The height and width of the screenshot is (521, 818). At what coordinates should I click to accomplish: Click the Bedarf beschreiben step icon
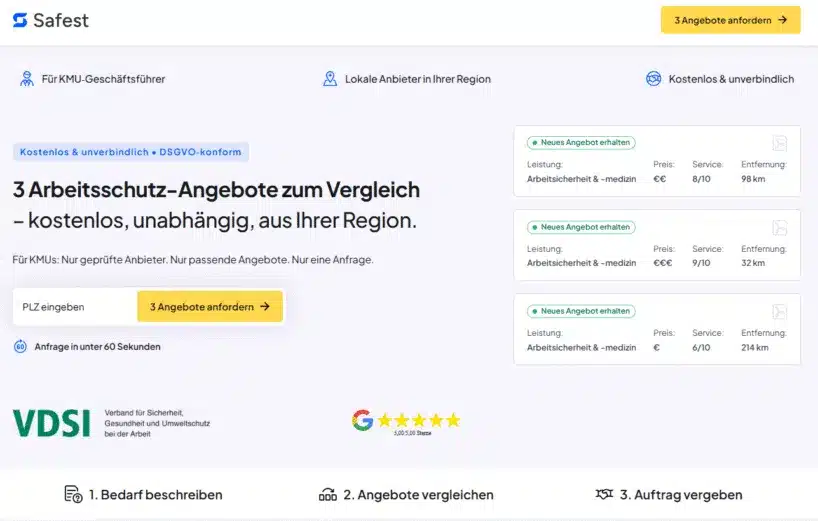tap(73, 494)
